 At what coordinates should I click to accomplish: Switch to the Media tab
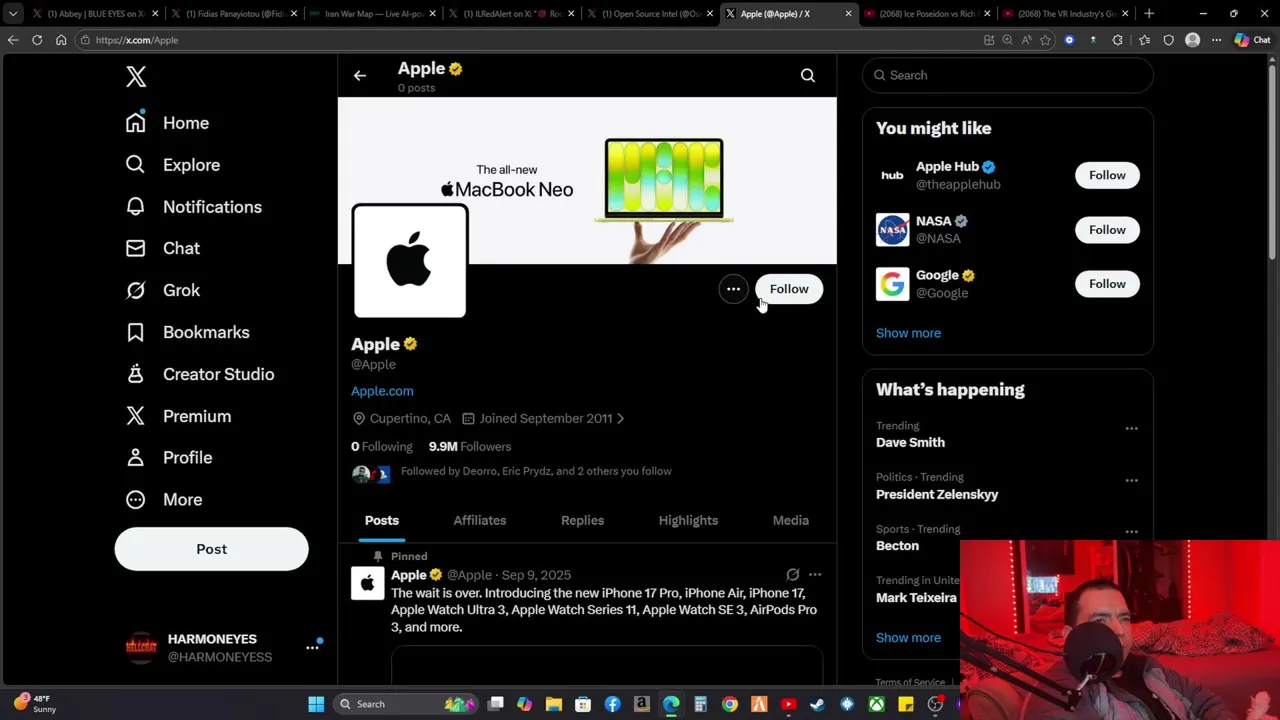click(x=791, y=520)
